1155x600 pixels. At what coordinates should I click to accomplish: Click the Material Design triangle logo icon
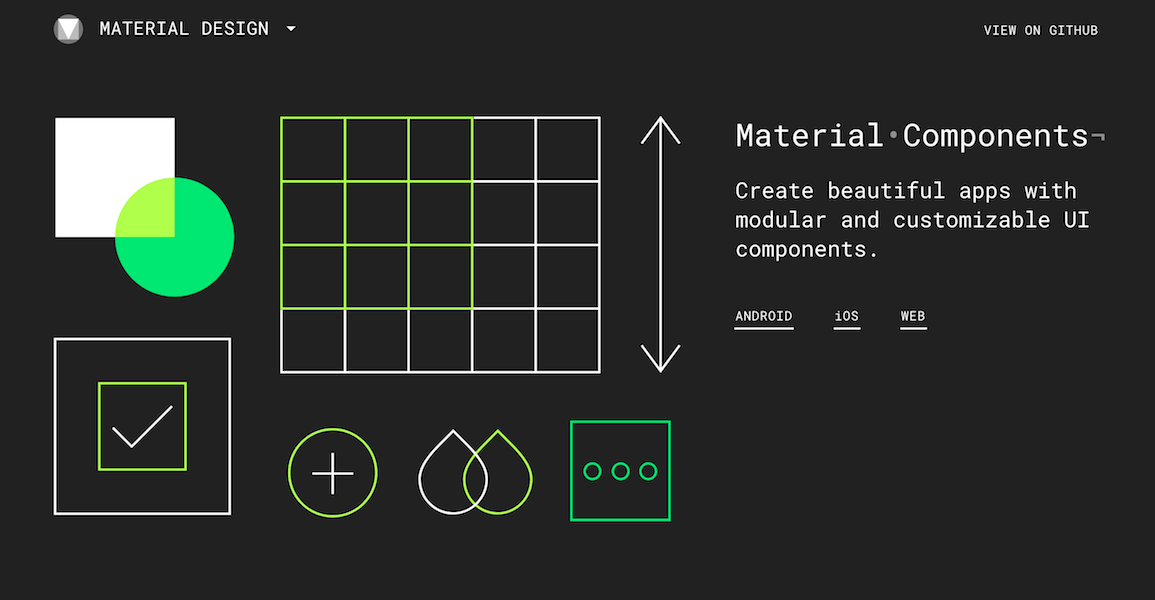68,28
